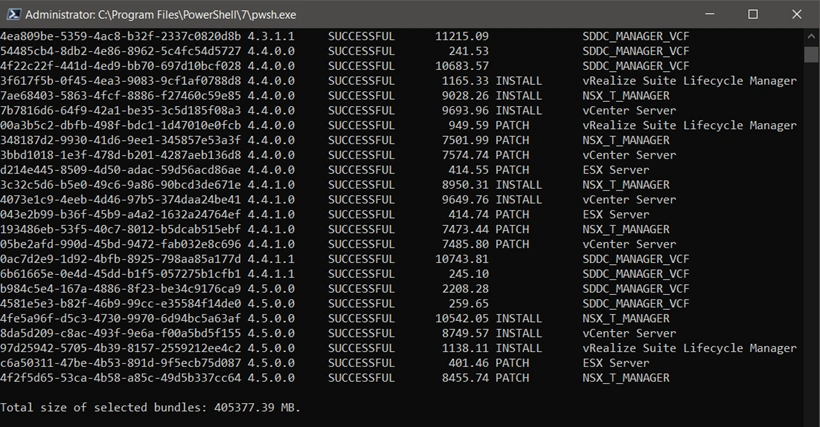This screenshot has width=820, height=427.
Task: Click bundle ID 97d25942-5705-4b39-8157-2559212ee4c2
Action: pos(121,348)
